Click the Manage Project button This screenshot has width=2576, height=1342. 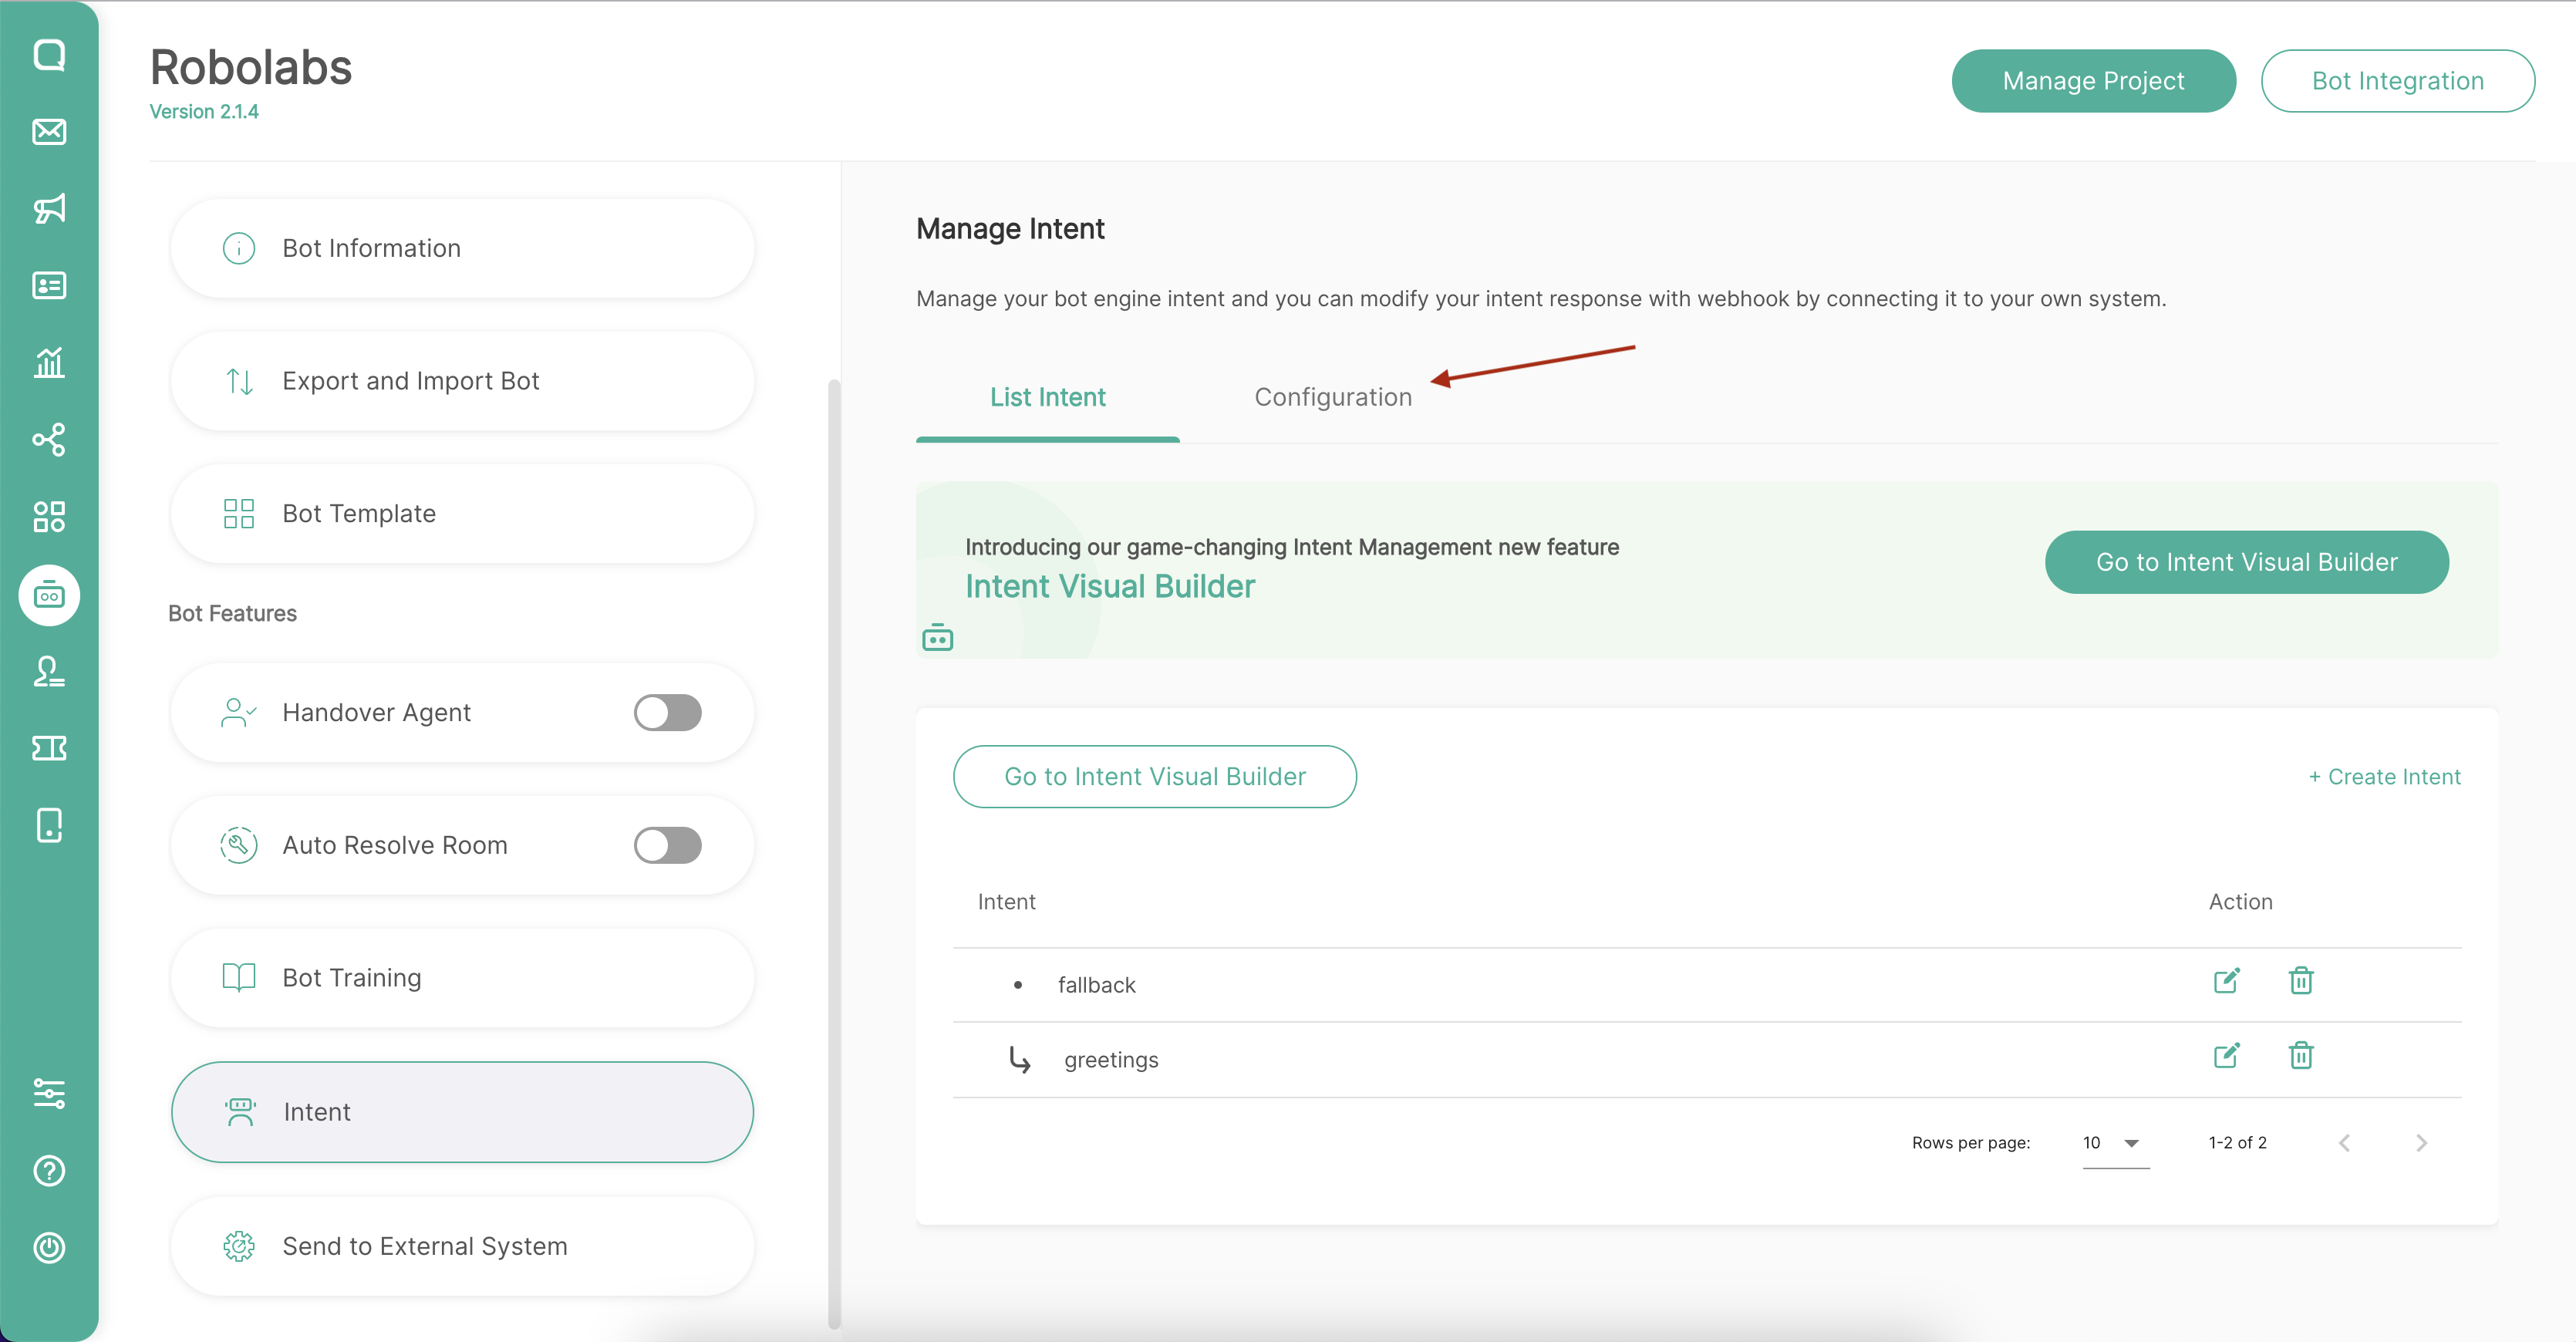pyautogui.click(x=2093, y=81)
